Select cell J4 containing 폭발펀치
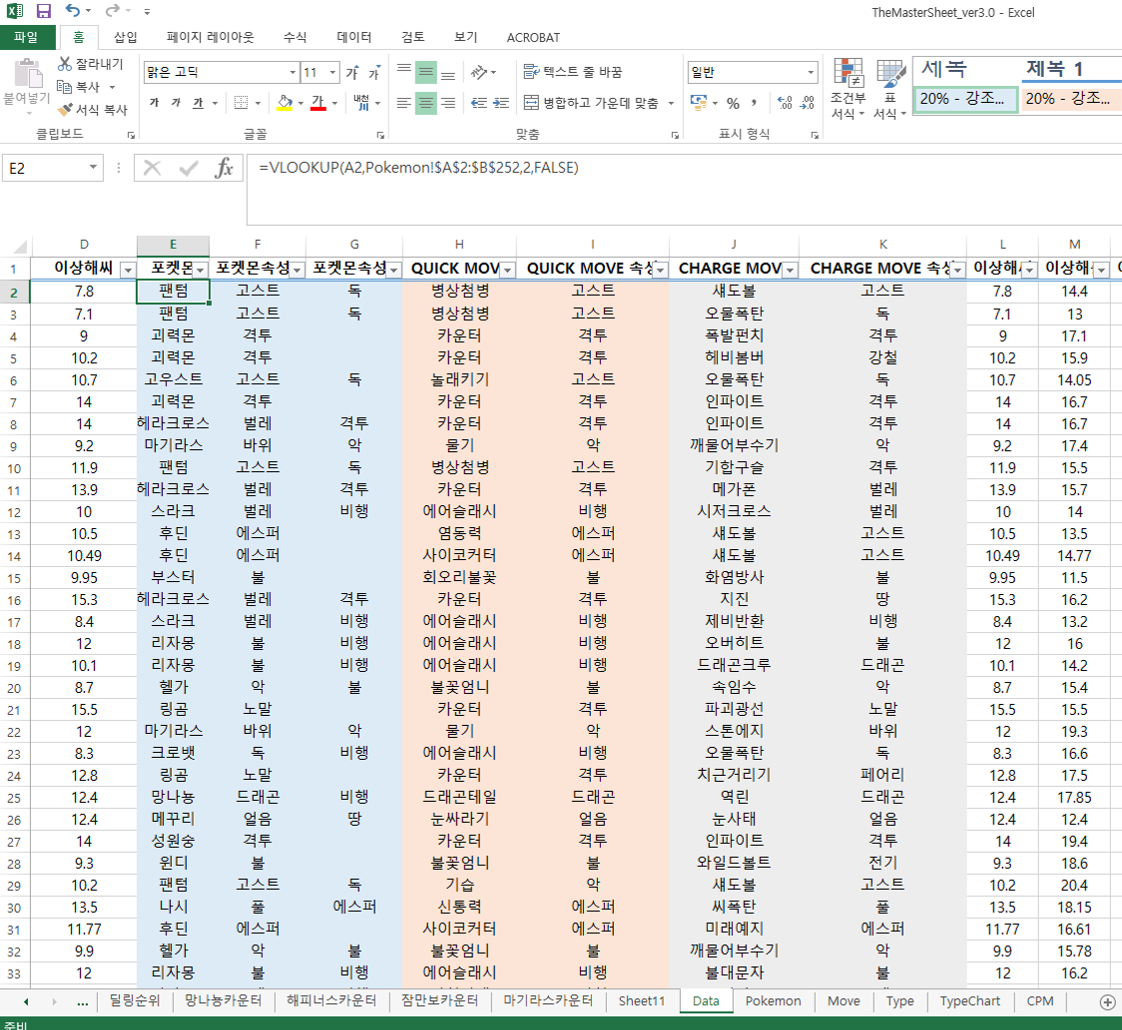This screenshot has height=1030, width=1122. (734, 336)
